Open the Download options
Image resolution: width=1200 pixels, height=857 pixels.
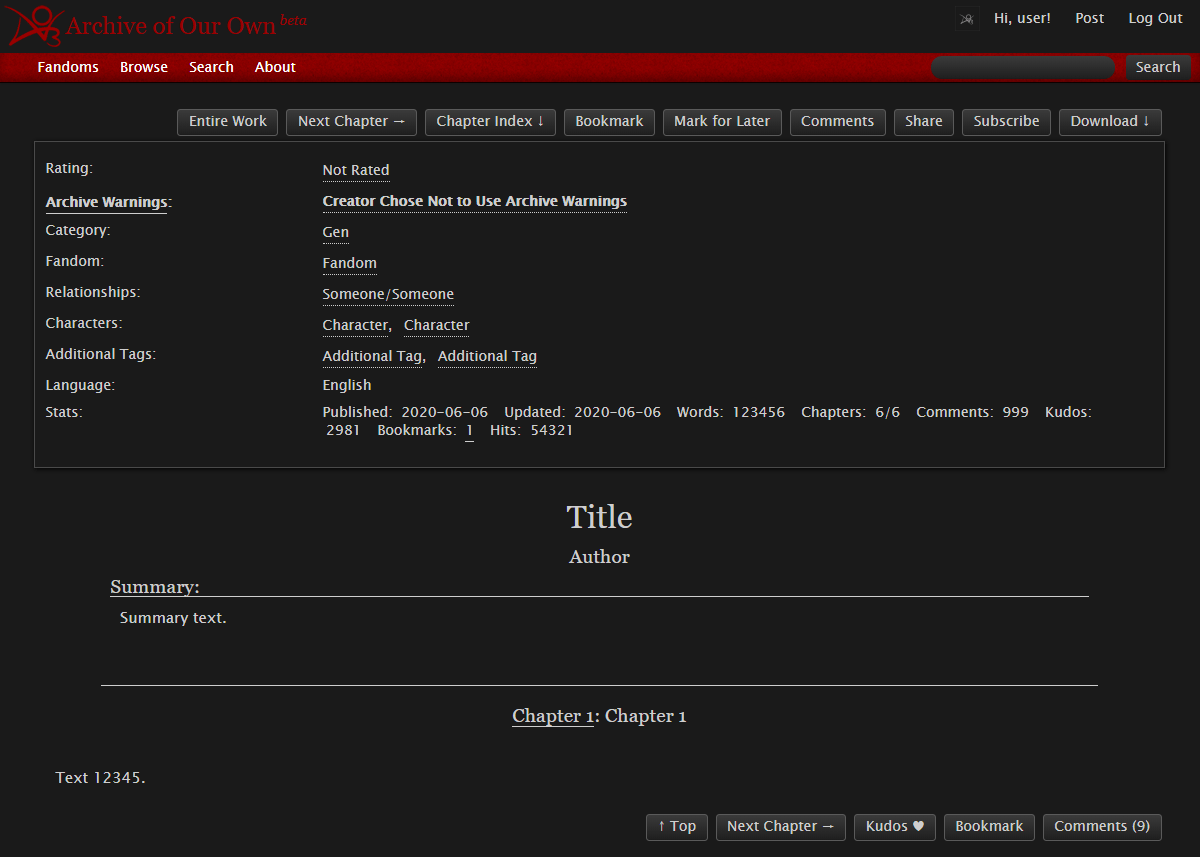point(1110,121)
